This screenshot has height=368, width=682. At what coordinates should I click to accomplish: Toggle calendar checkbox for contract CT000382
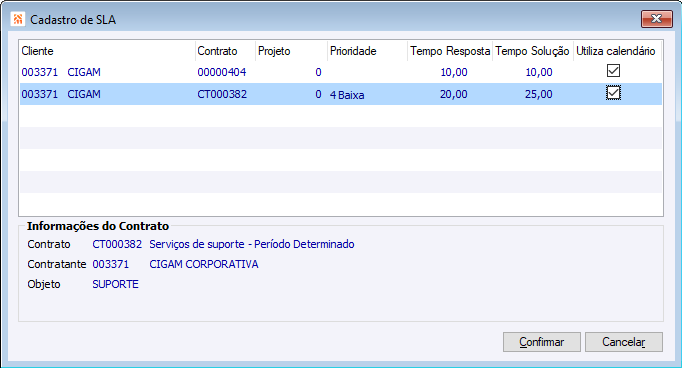click(x=613, y=93)
